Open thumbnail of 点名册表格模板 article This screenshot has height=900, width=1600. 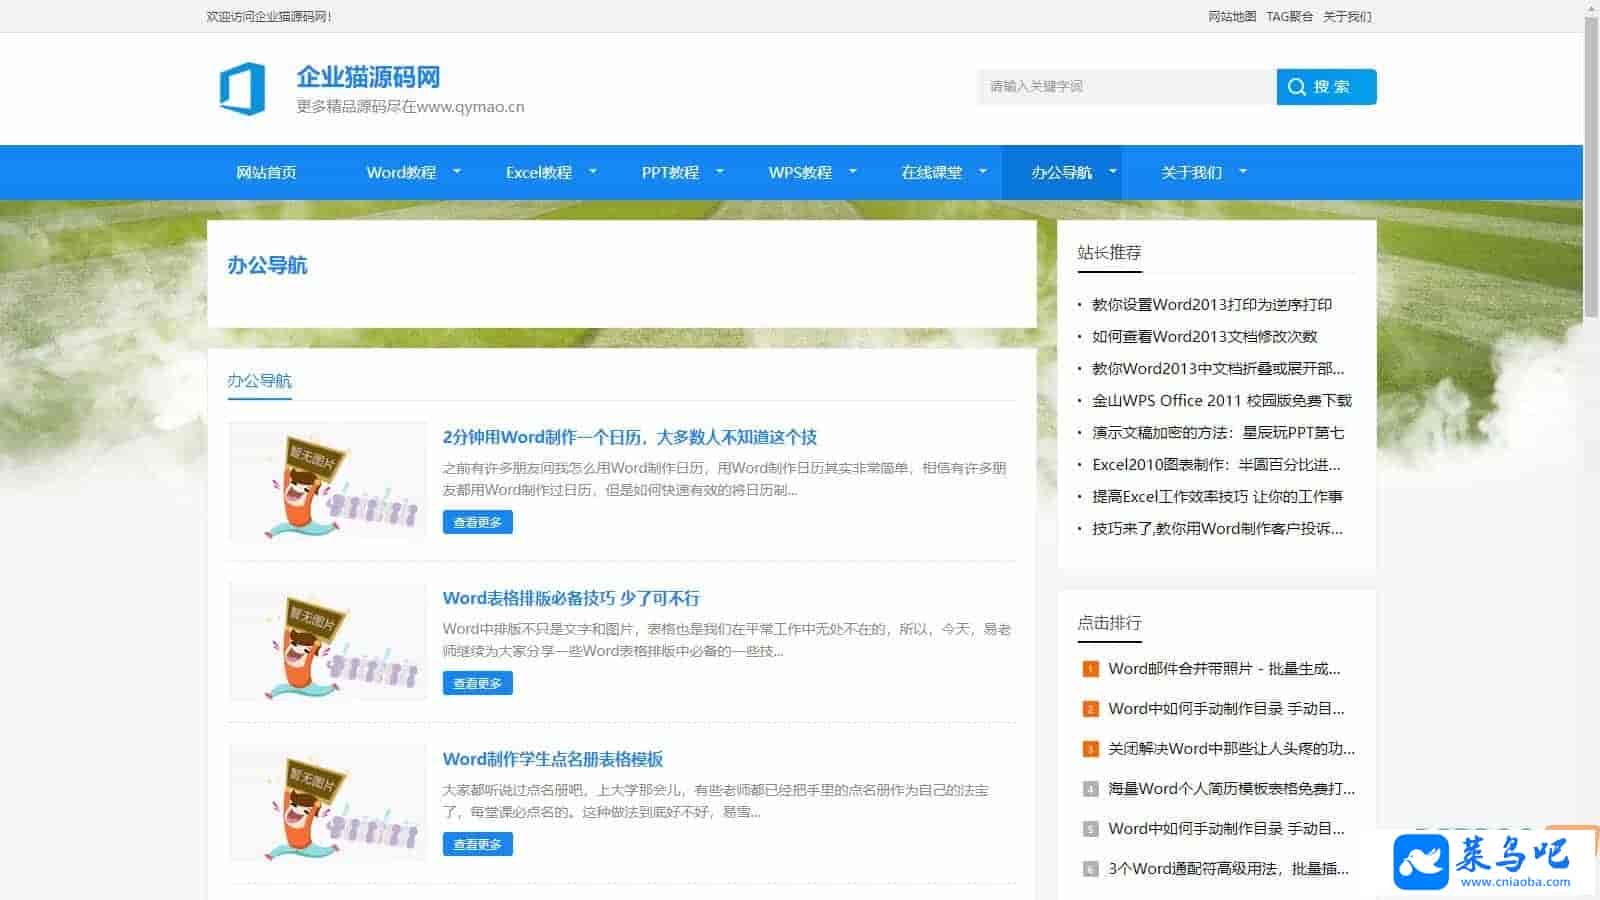tap(328, 804)
